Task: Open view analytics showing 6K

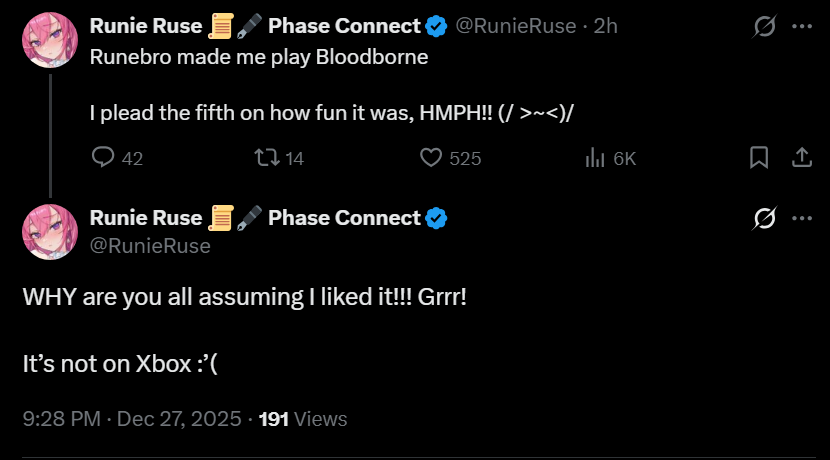Action: pyautogui.click(x=595, y=158)
